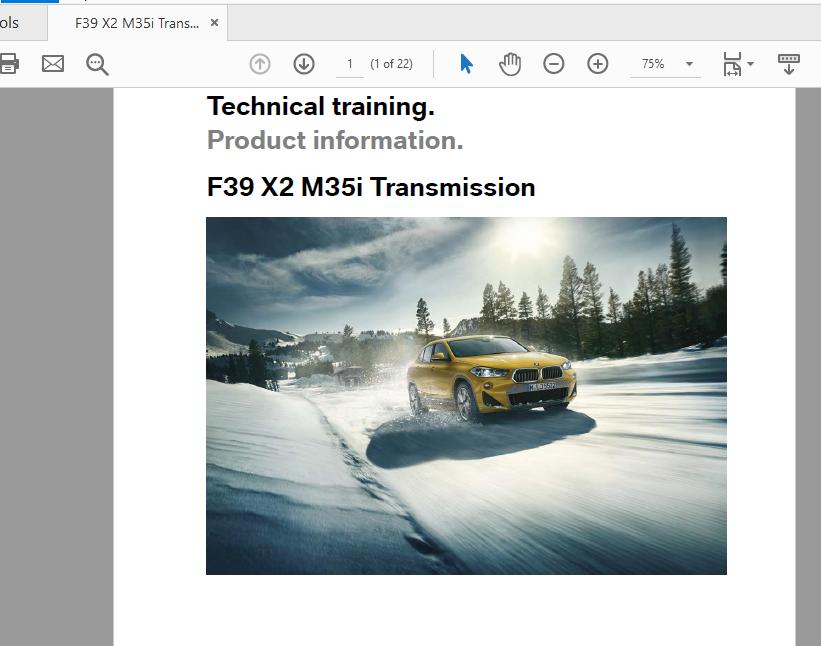Zoom out with the minus button
The height and width of the screenshot is (646, 821).
[553, 64]
